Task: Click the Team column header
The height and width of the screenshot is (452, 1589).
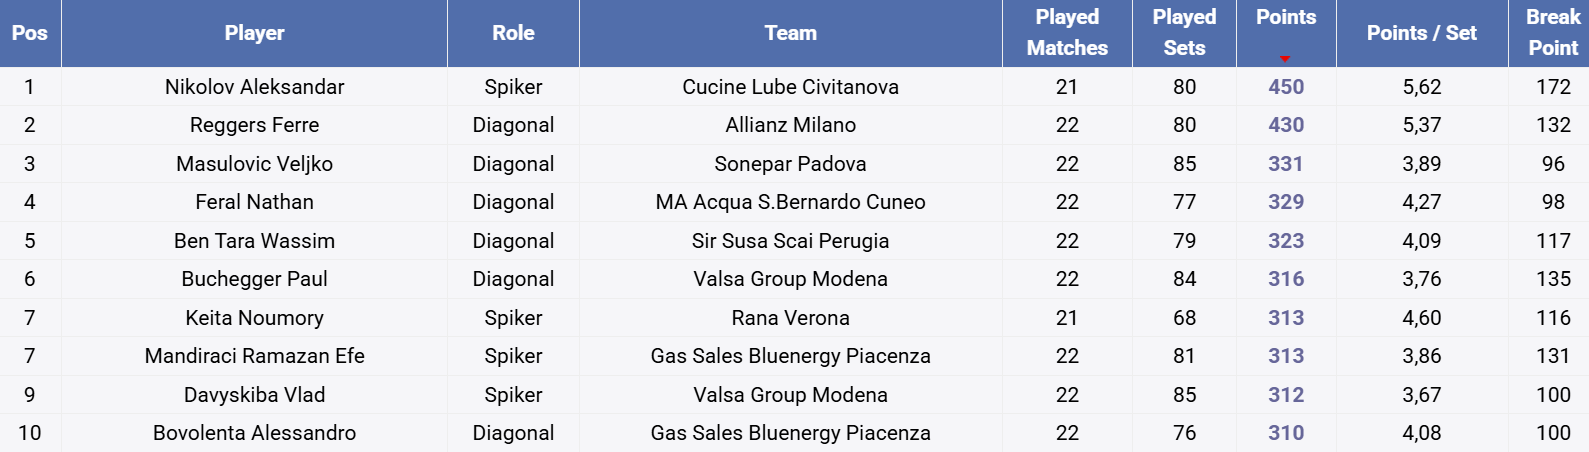Action: 790,33
